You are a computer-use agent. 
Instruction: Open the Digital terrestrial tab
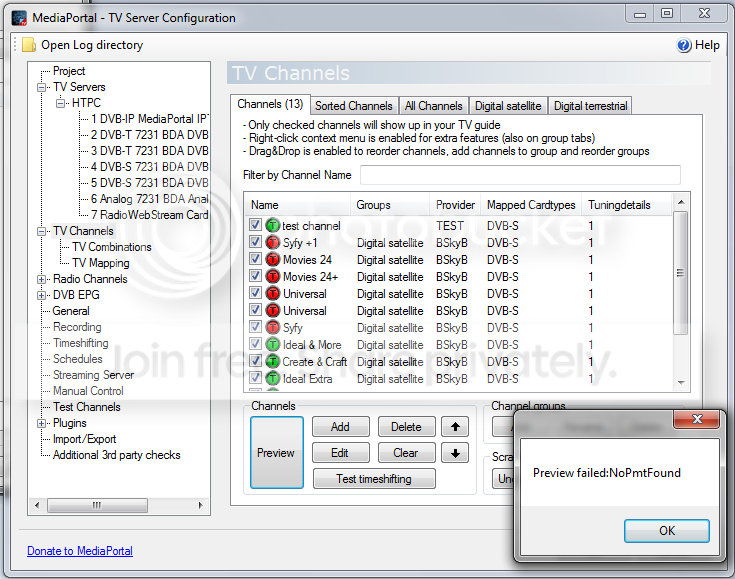click(x=590, y=106)
